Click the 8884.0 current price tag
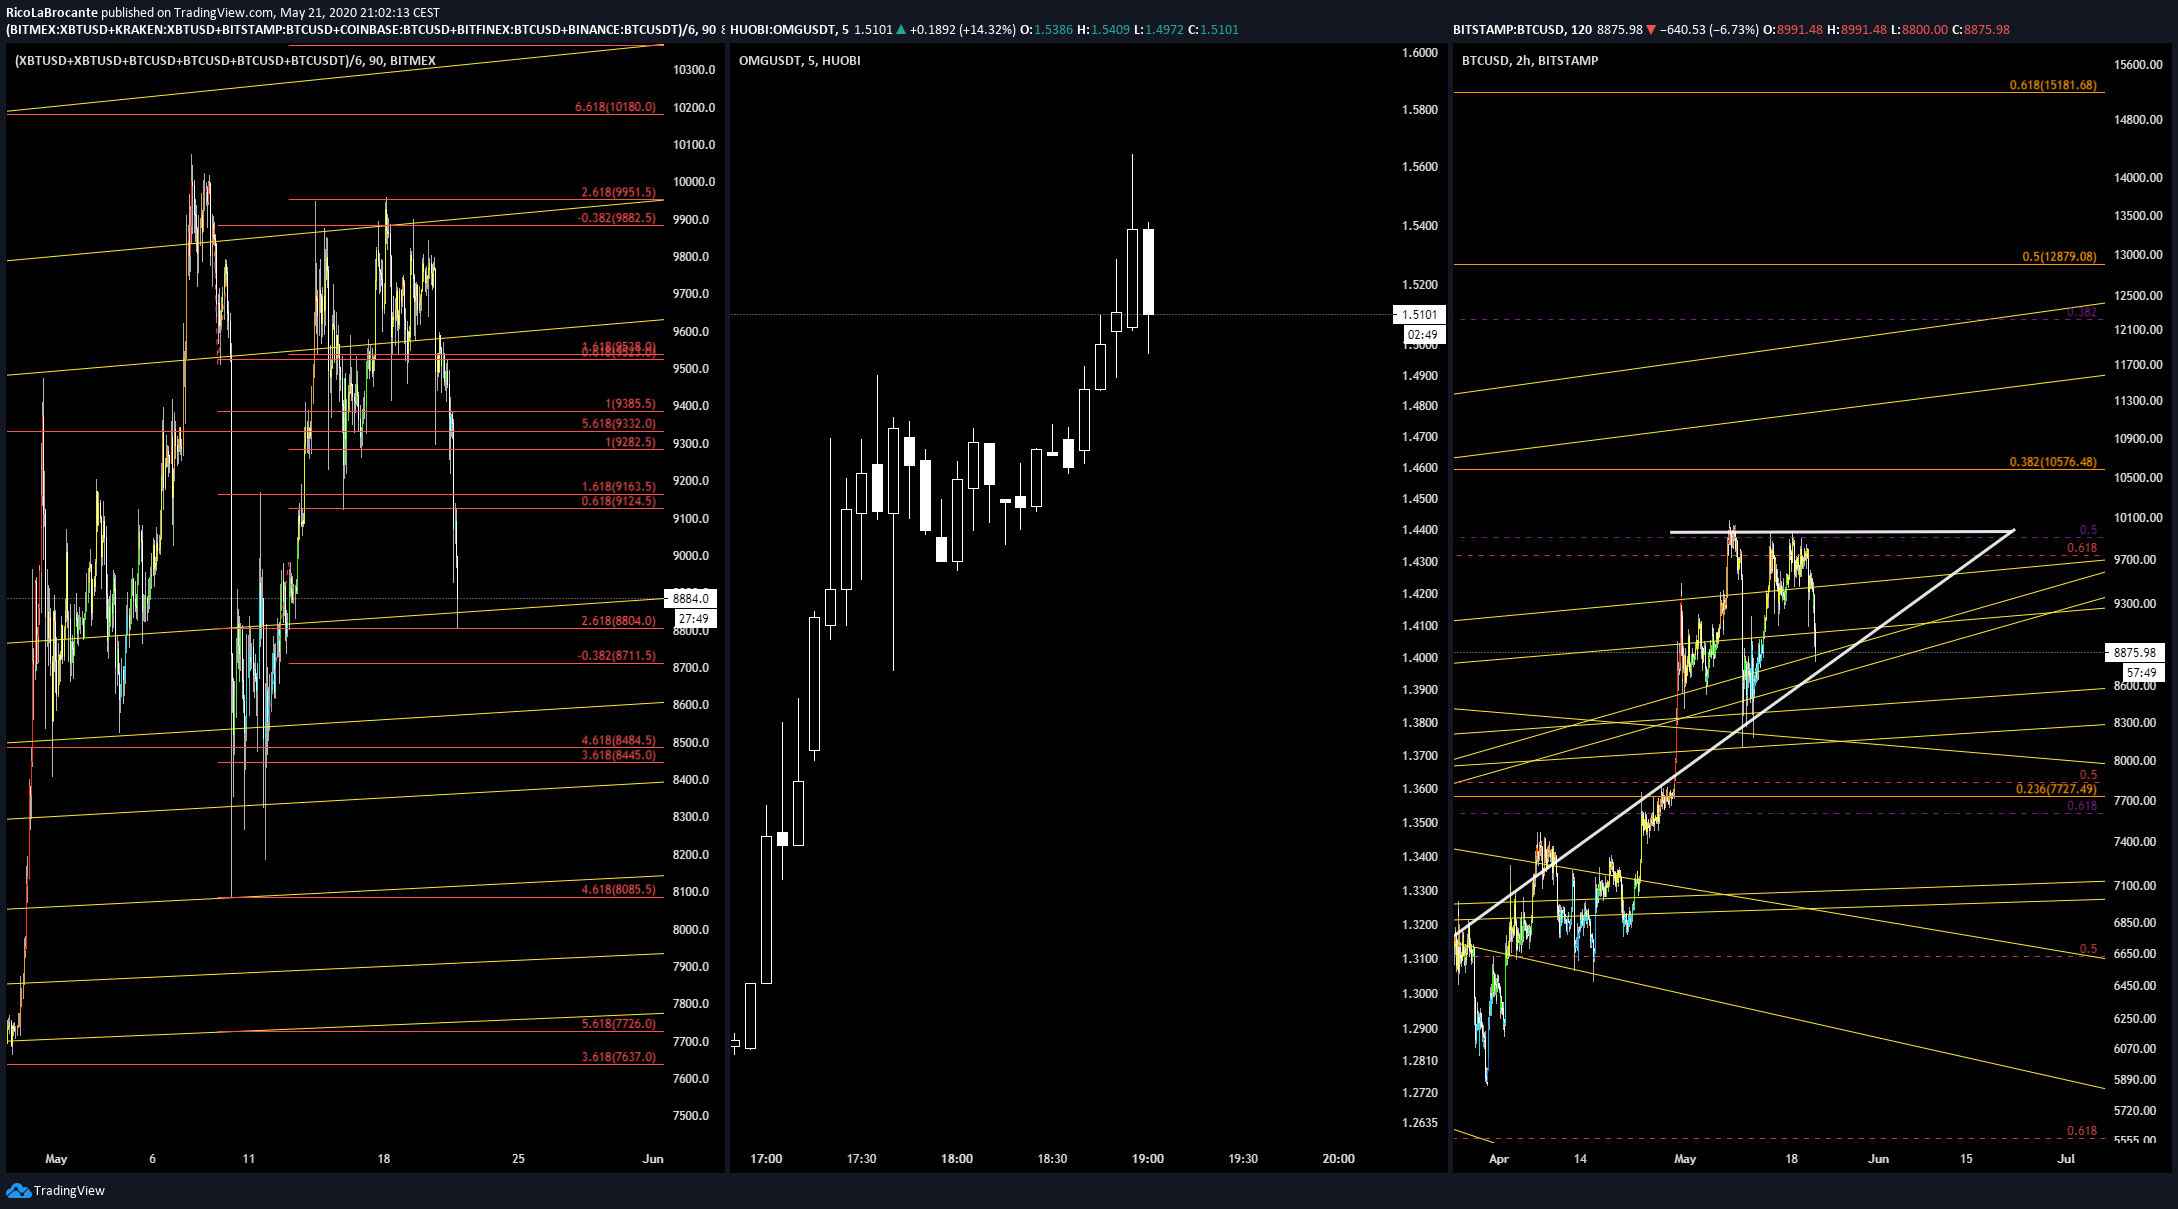2178x1209 pixels. pyautogui.click(x=691, y=598)
